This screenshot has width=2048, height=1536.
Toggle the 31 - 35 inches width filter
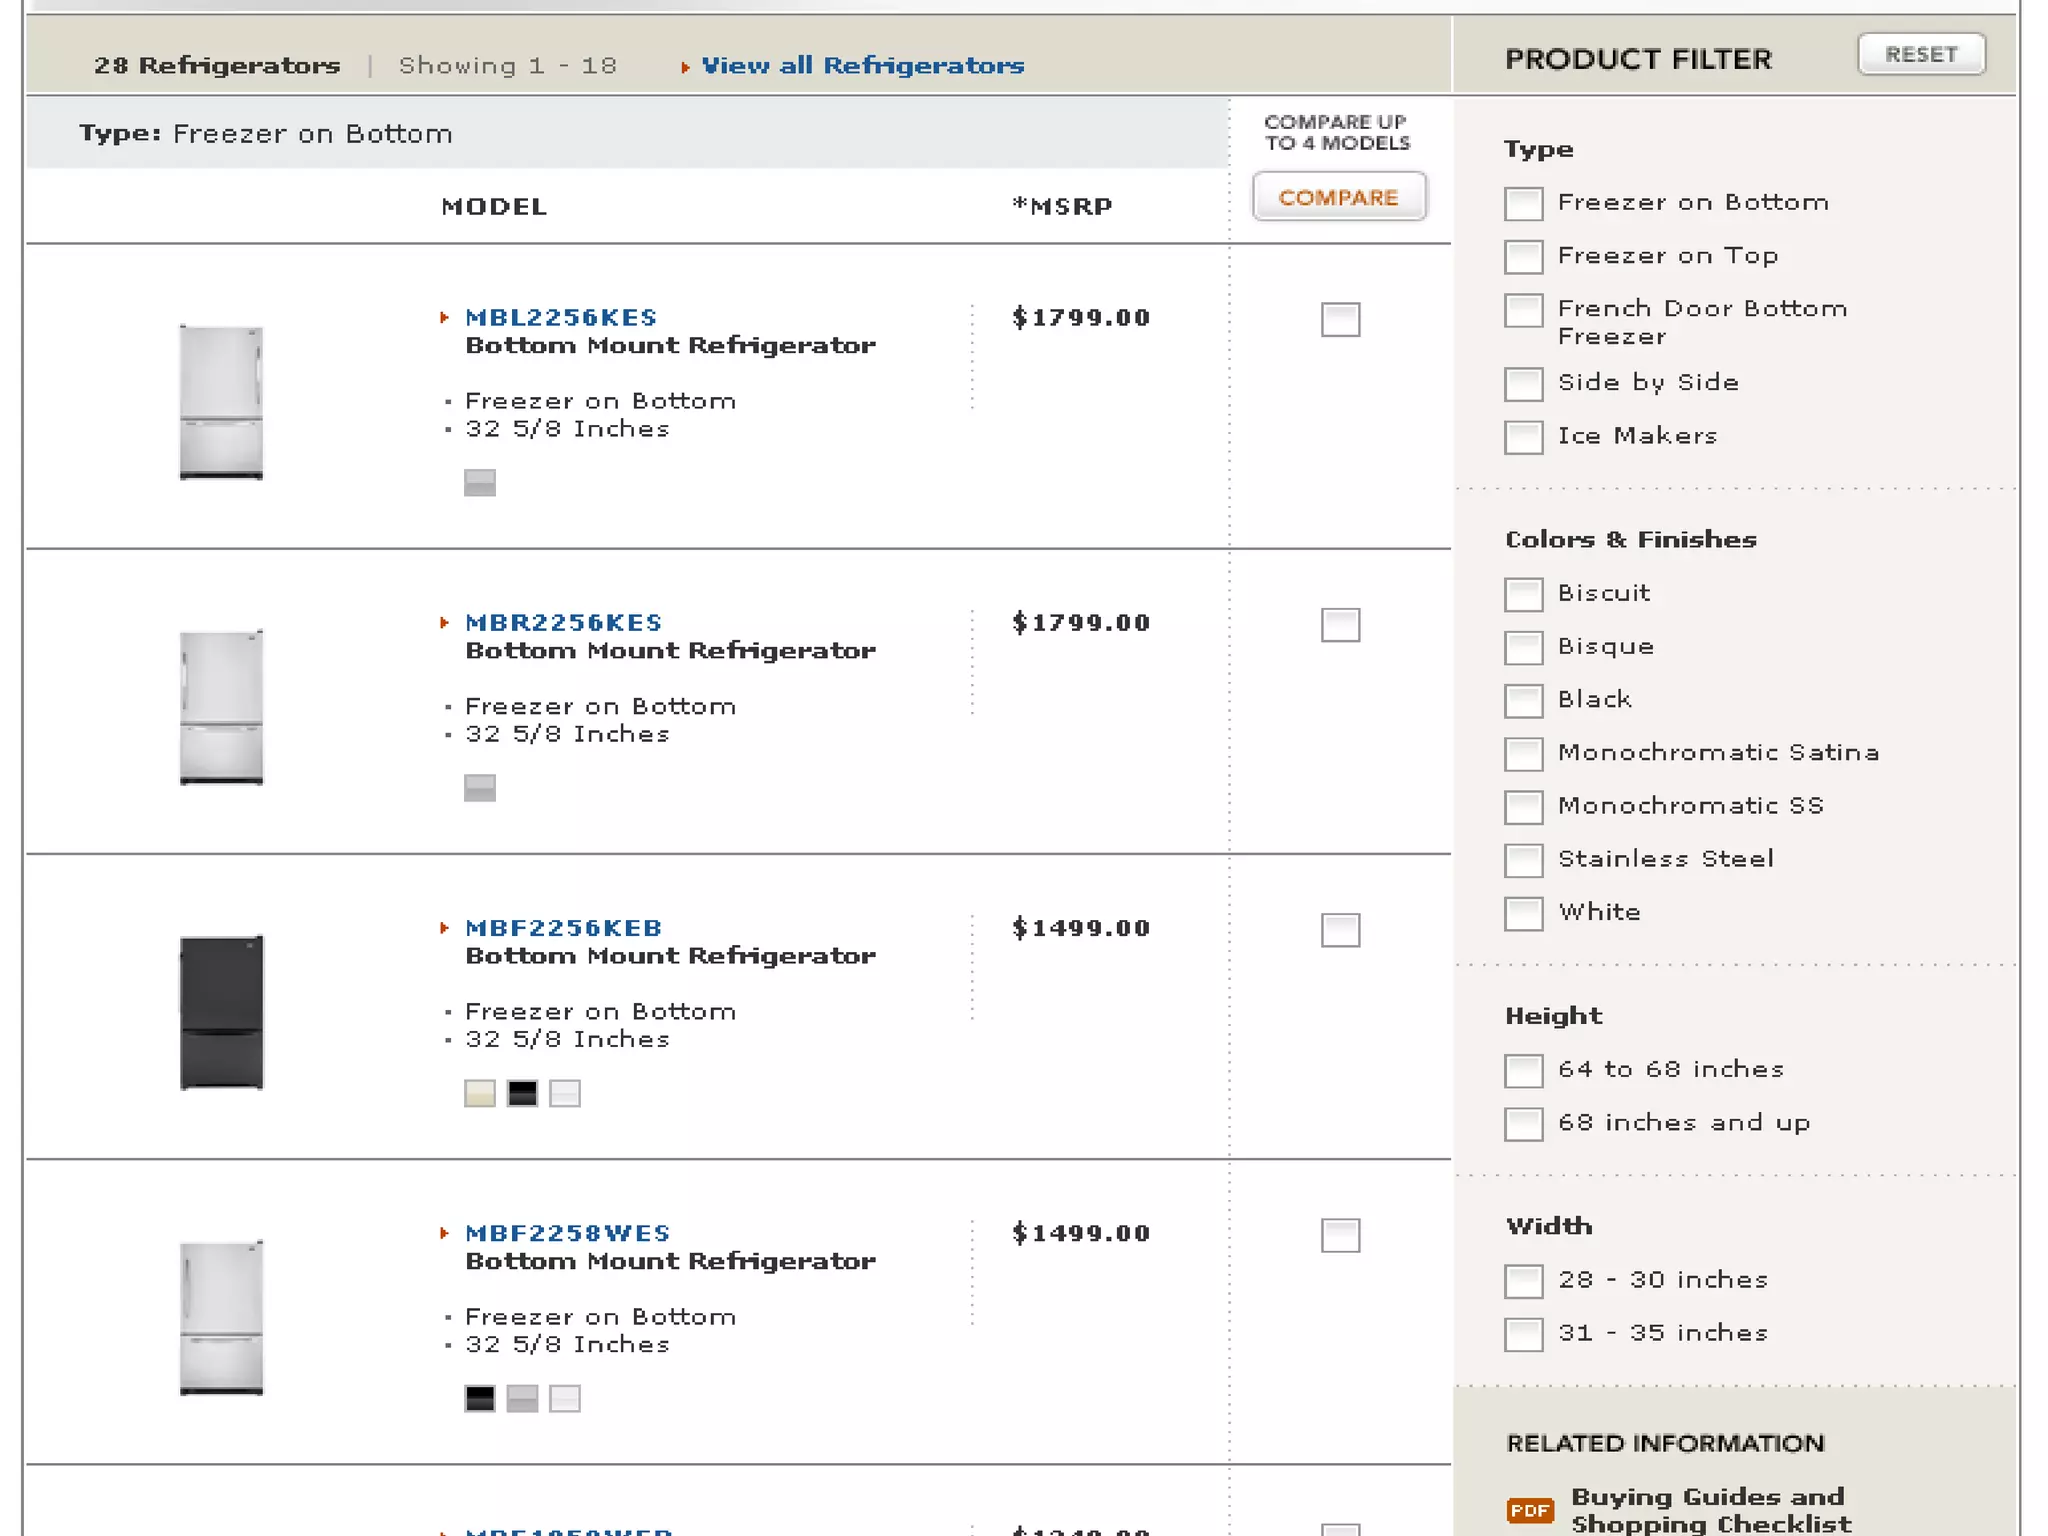click(x=1523, y=1334)
